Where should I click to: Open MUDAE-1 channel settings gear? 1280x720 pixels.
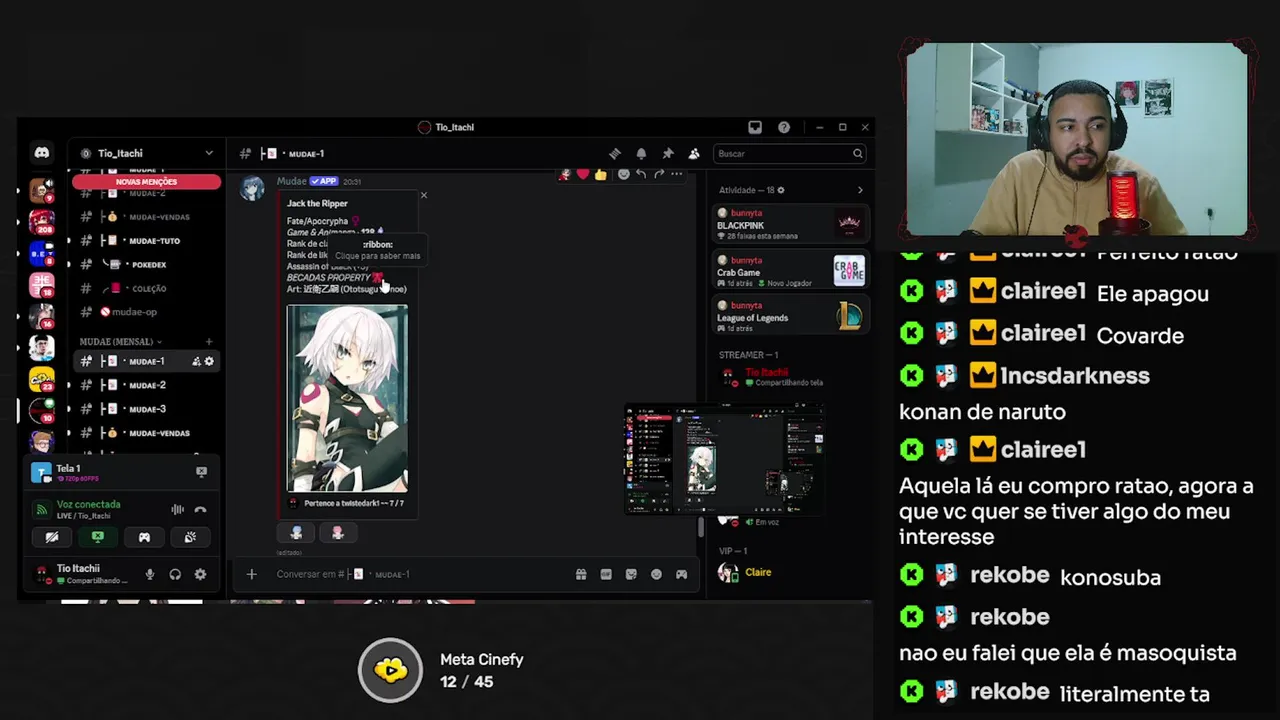click(x=209, y=361)
